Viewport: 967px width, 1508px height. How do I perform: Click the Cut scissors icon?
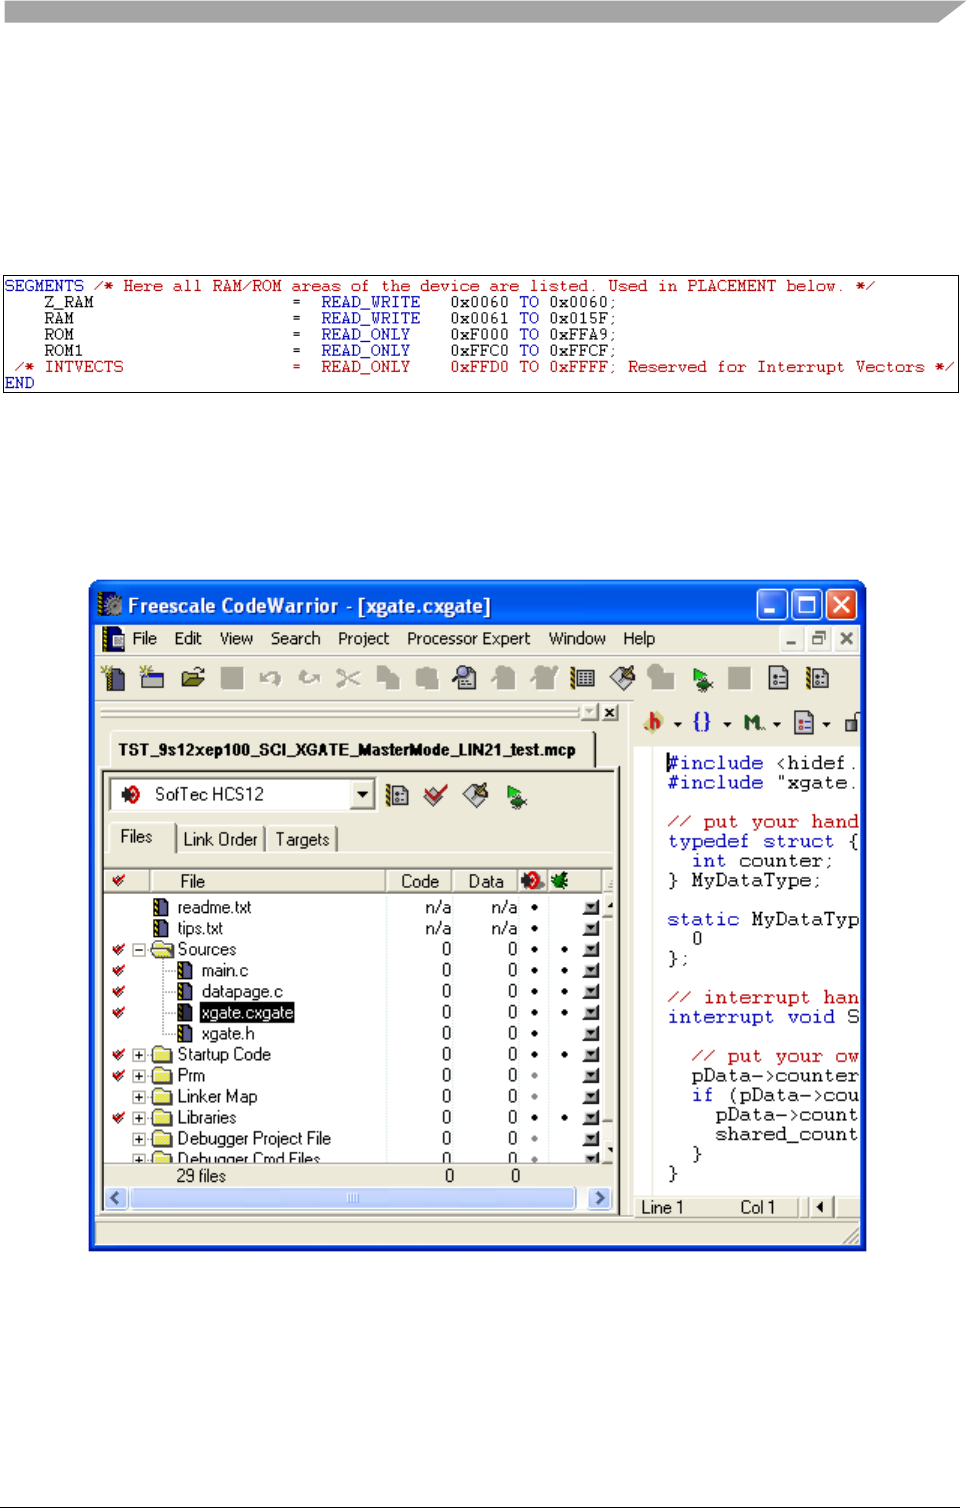pos(348,678)
